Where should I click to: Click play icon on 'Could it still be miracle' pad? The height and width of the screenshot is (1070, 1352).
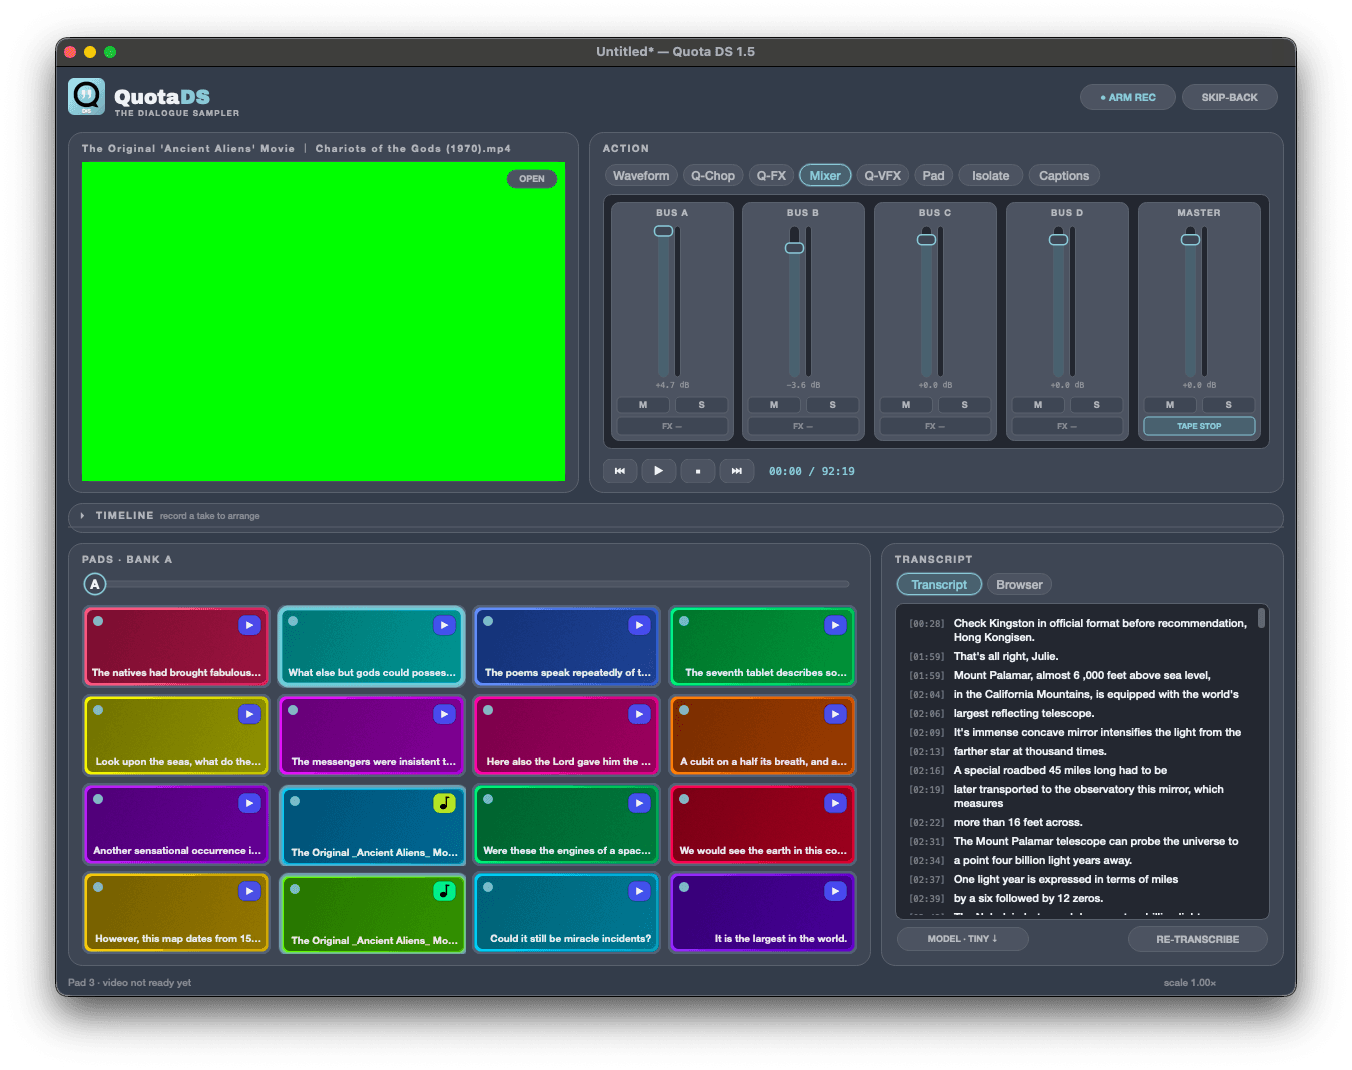pos(639,891)
